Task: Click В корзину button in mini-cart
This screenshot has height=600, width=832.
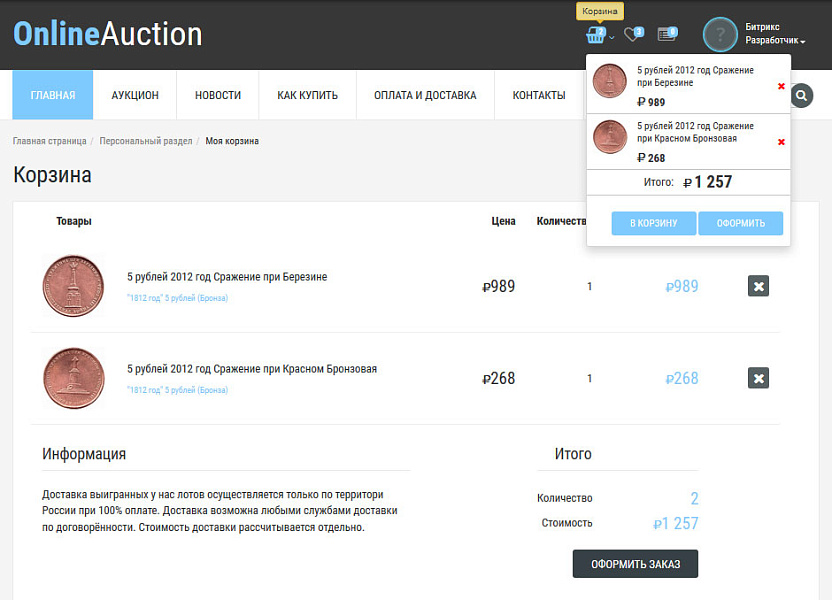Action: 653,223
